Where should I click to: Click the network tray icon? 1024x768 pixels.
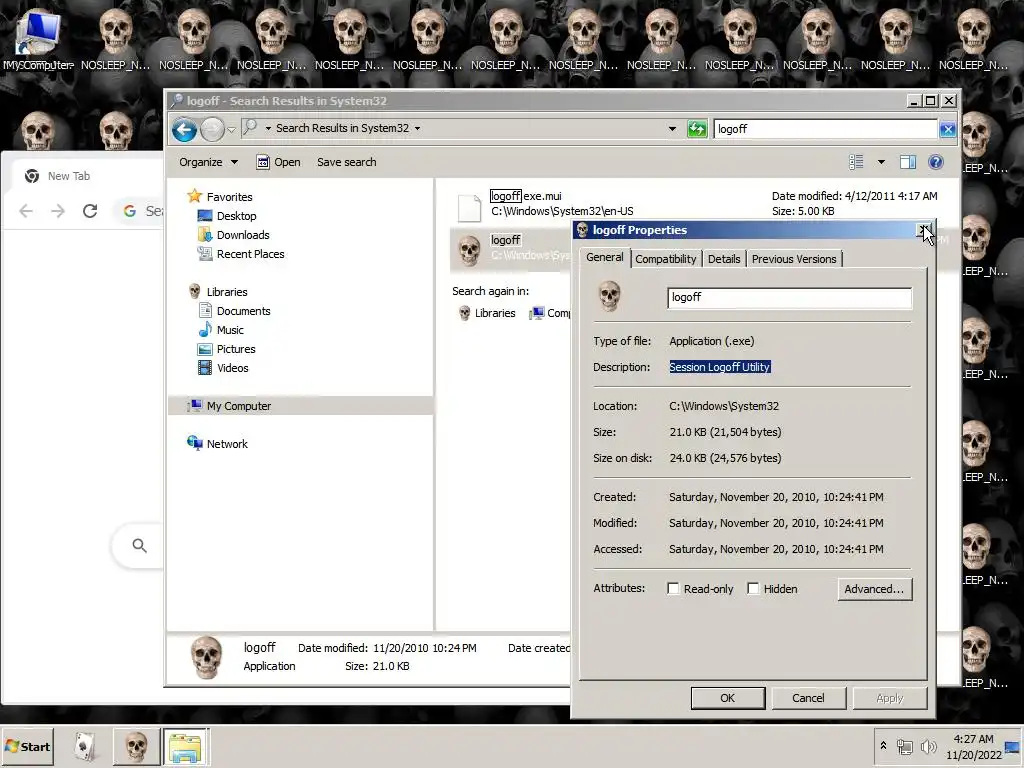tap(905, 746)
